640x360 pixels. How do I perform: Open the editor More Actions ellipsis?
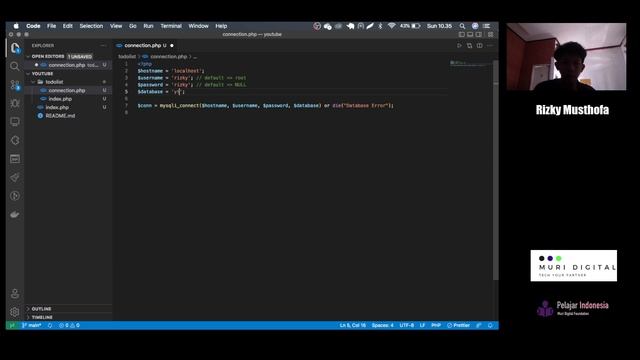point(490,46)
